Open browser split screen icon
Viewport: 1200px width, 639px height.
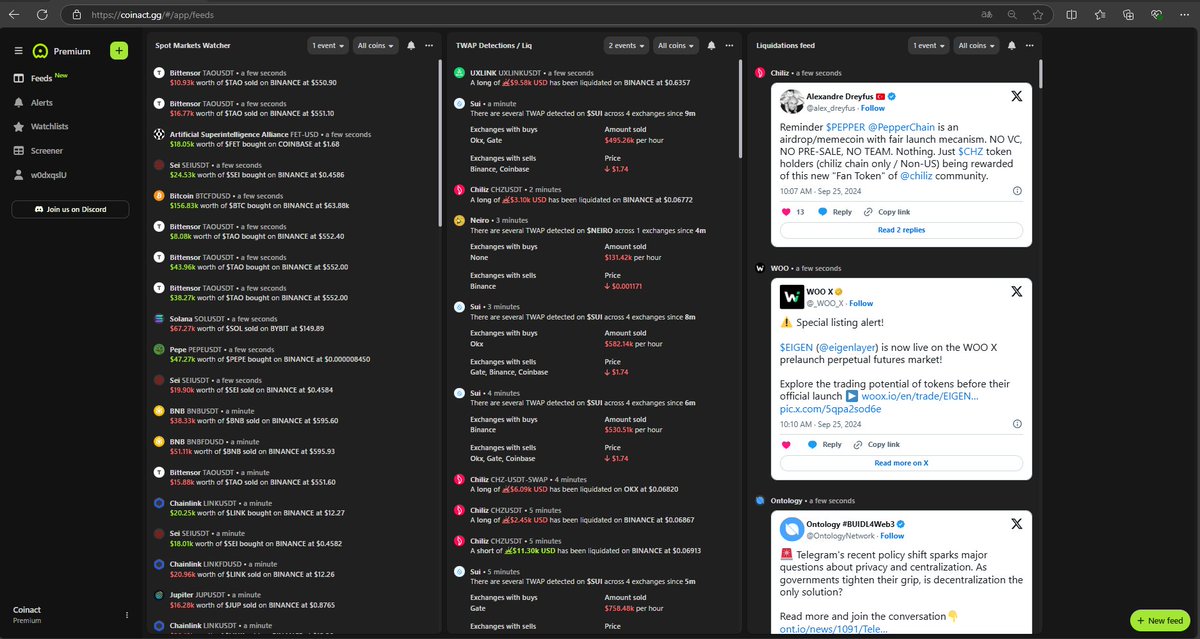tap(1073, 15)
